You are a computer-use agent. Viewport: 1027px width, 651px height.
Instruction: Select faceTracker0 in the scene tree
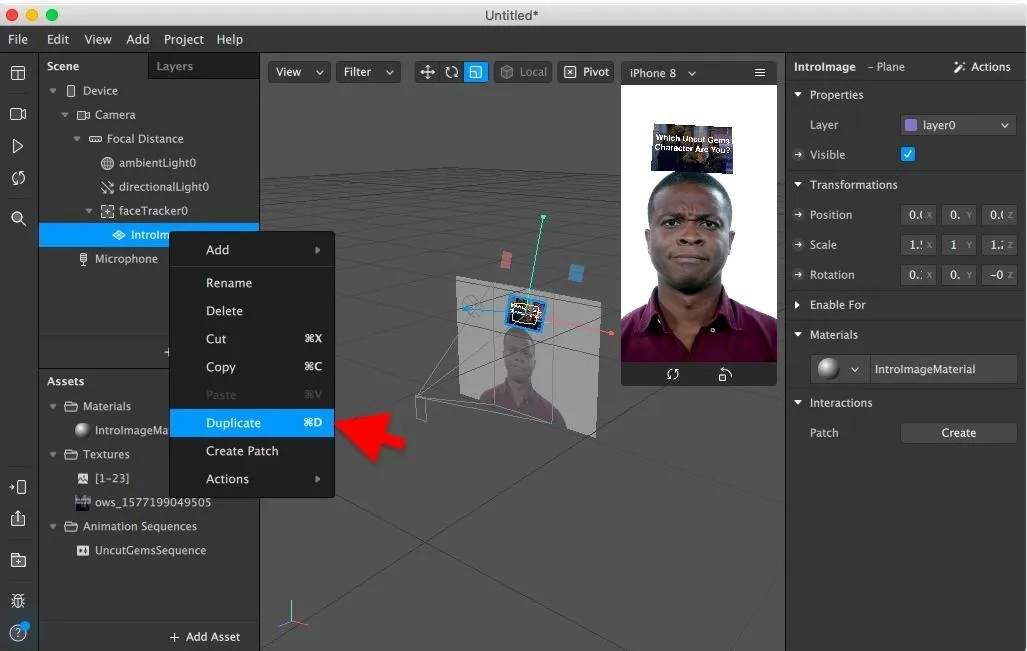153,211
